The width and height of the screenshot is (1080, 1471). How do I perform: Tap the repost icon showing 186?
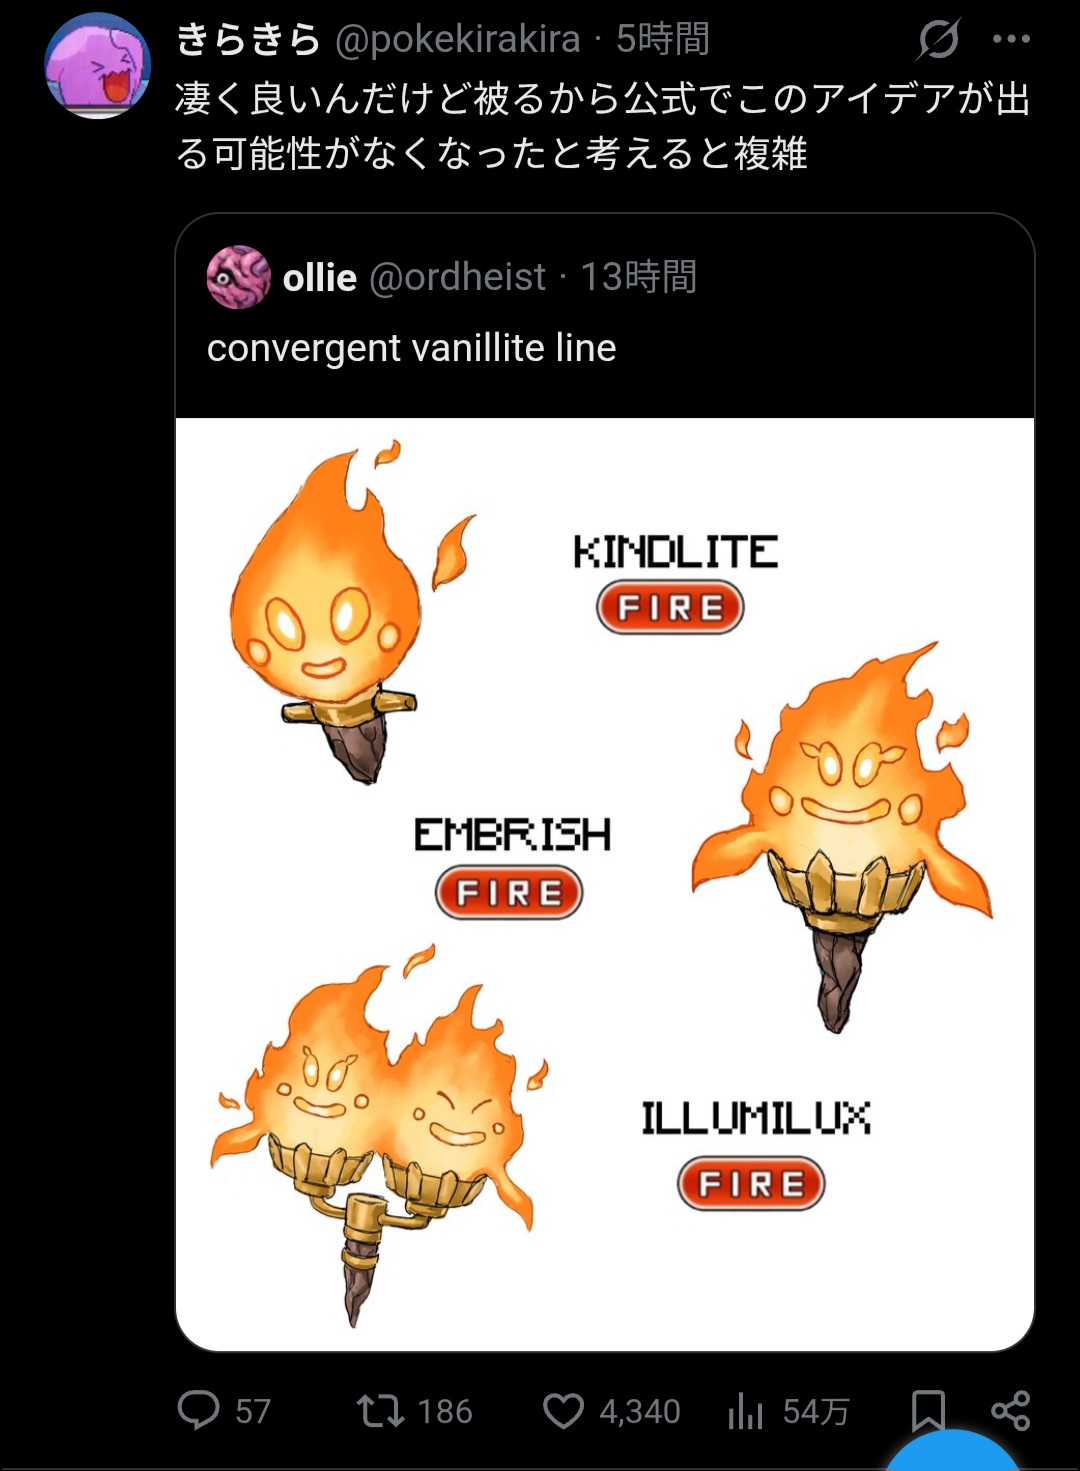pos(380,1410)
